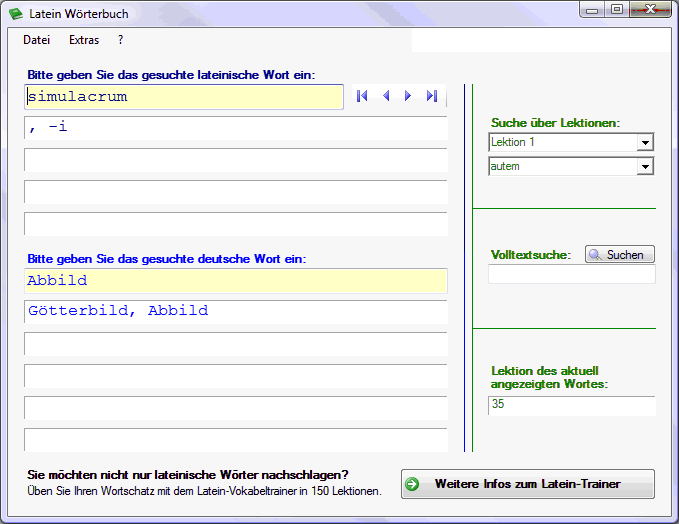Open the Extras menu
Image resolution: width=679 pixels, height=524 pixels.
(84, 41)
